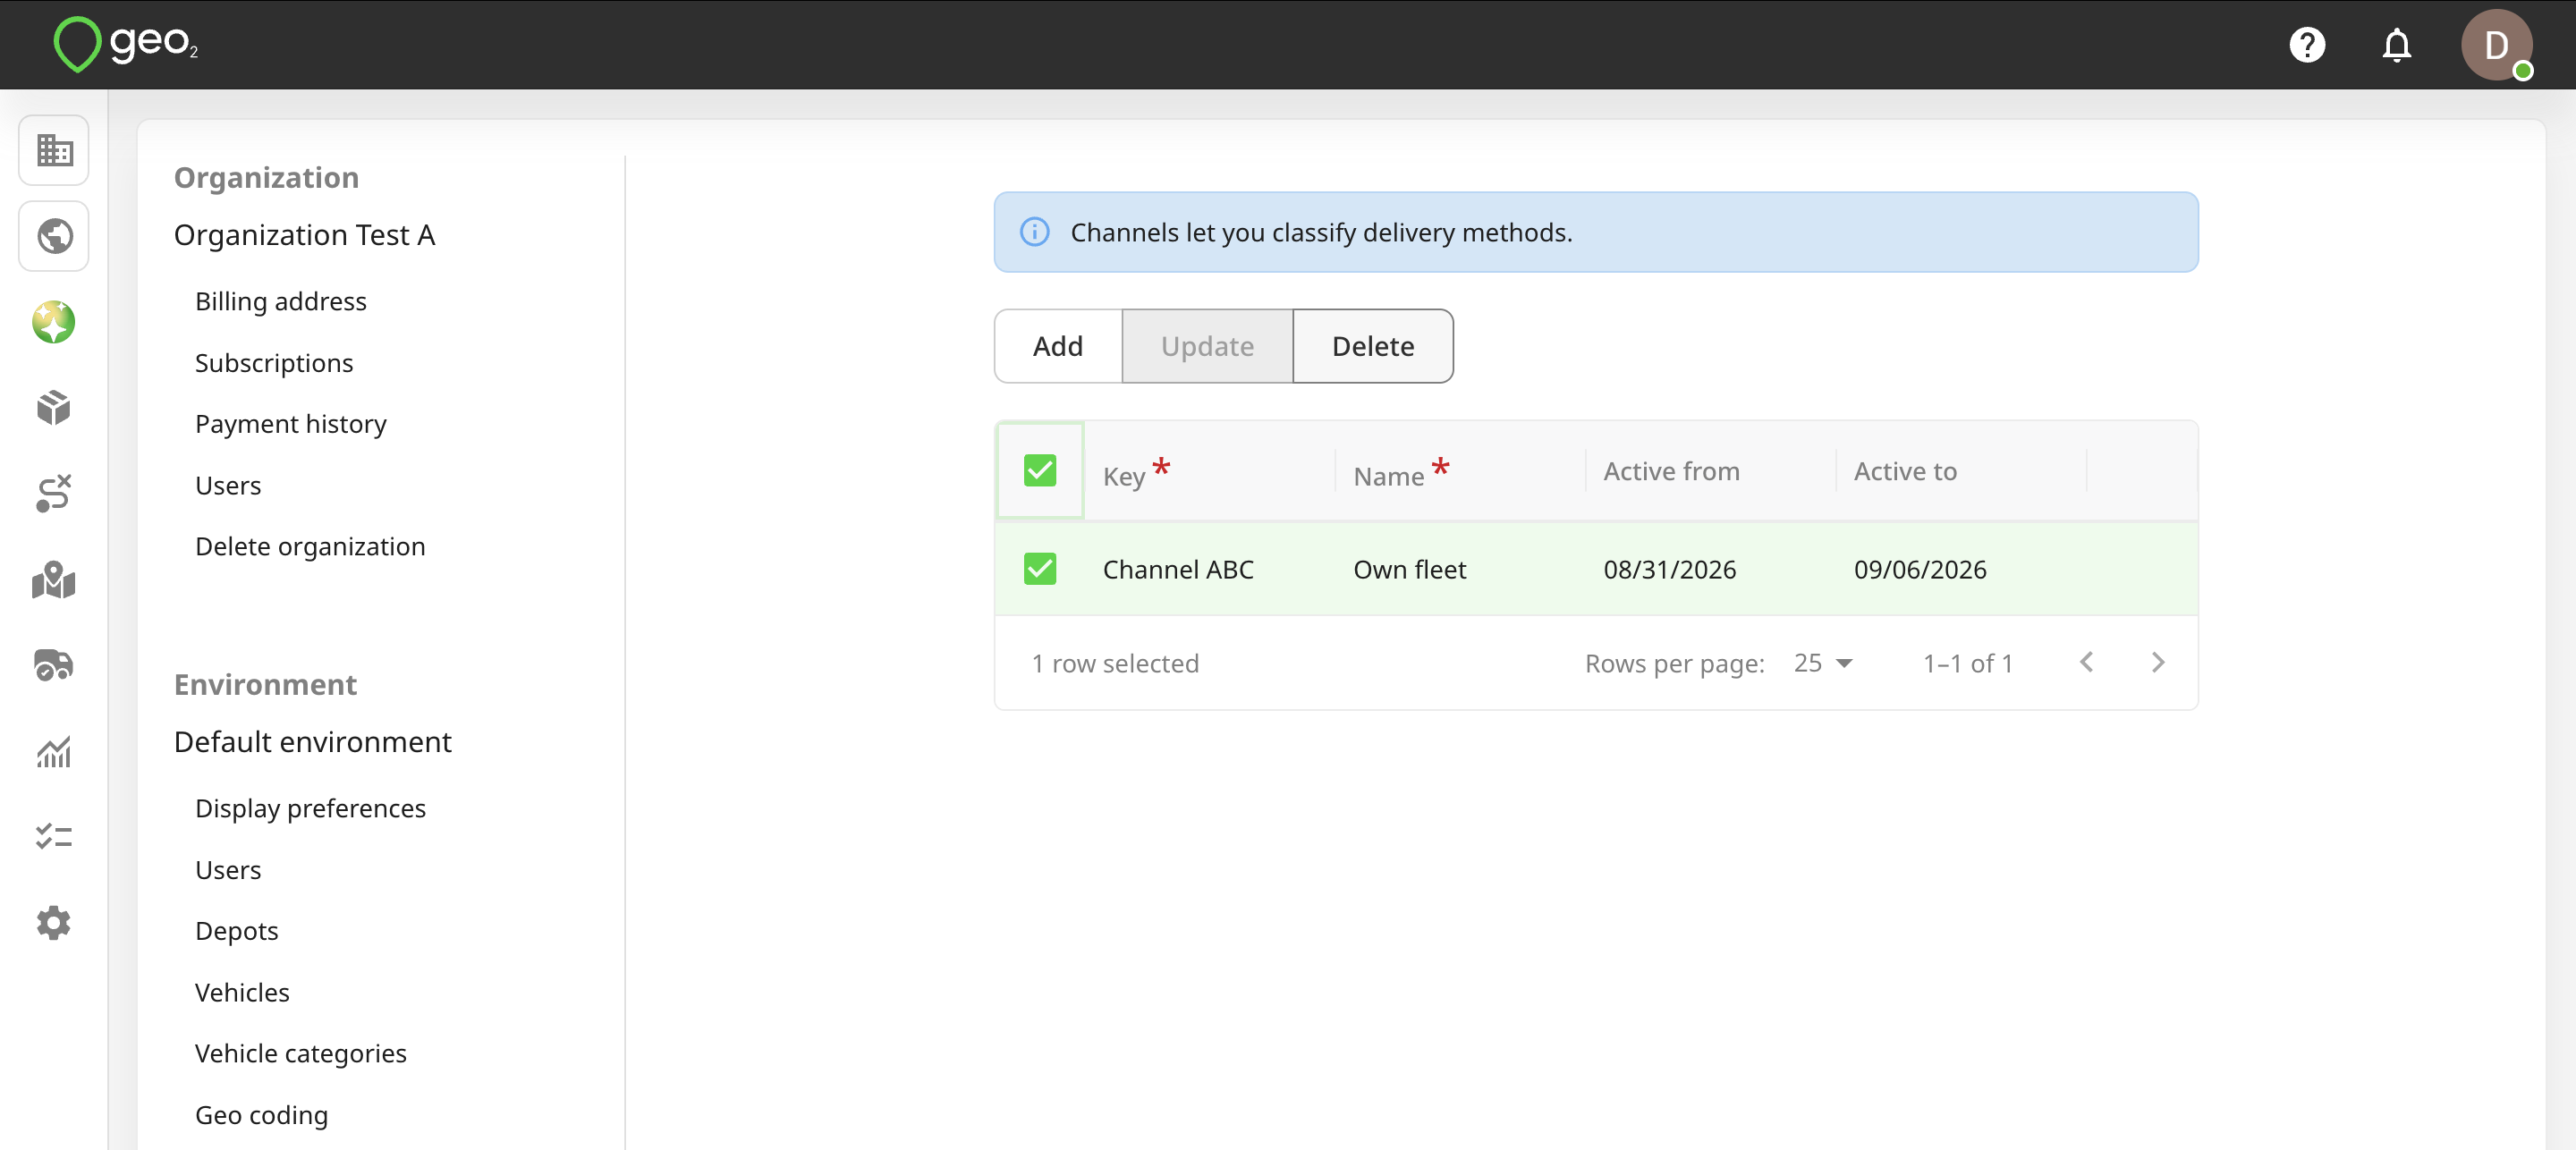
Task: Select Organization Test A heading
Action: pyautogui.click(x=304, y=235)
